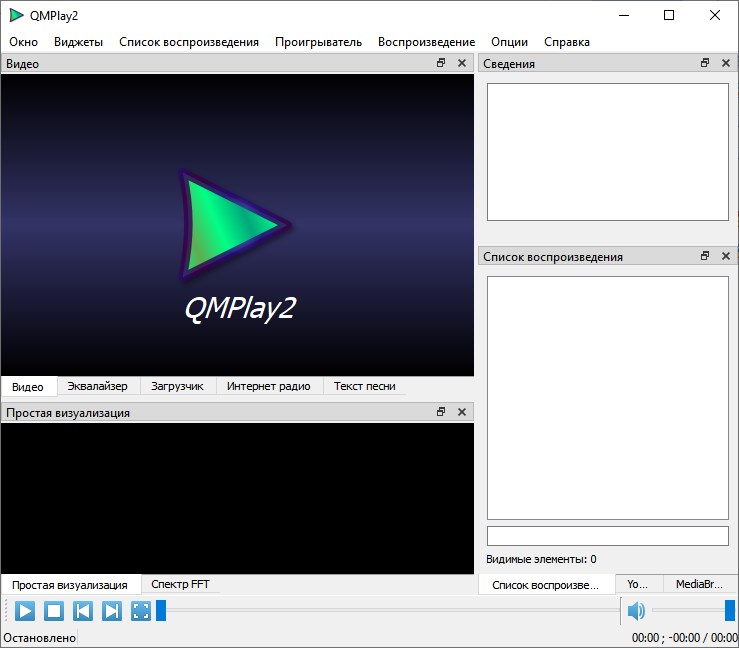This screenshot has height=648, width=739.
Task: Click inside the Сведения info box
Action: point(608,152)
